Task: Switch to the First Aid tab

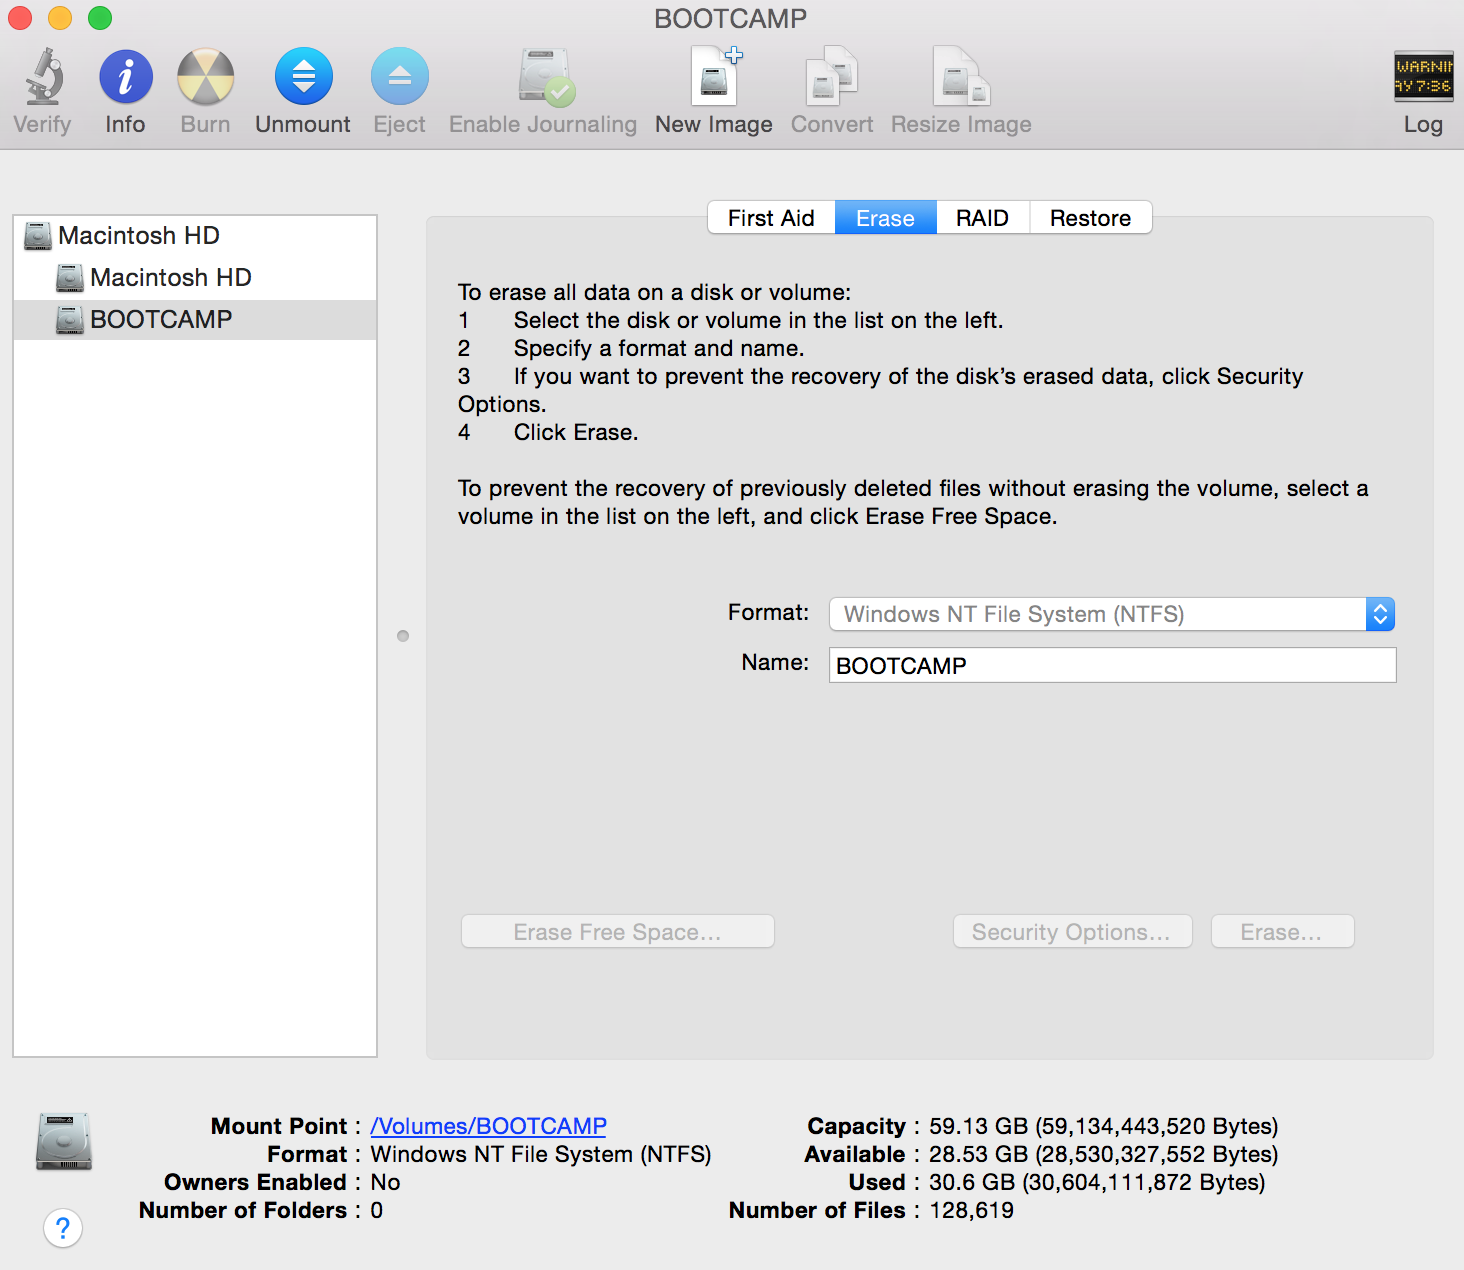Action: coord(771,218)
